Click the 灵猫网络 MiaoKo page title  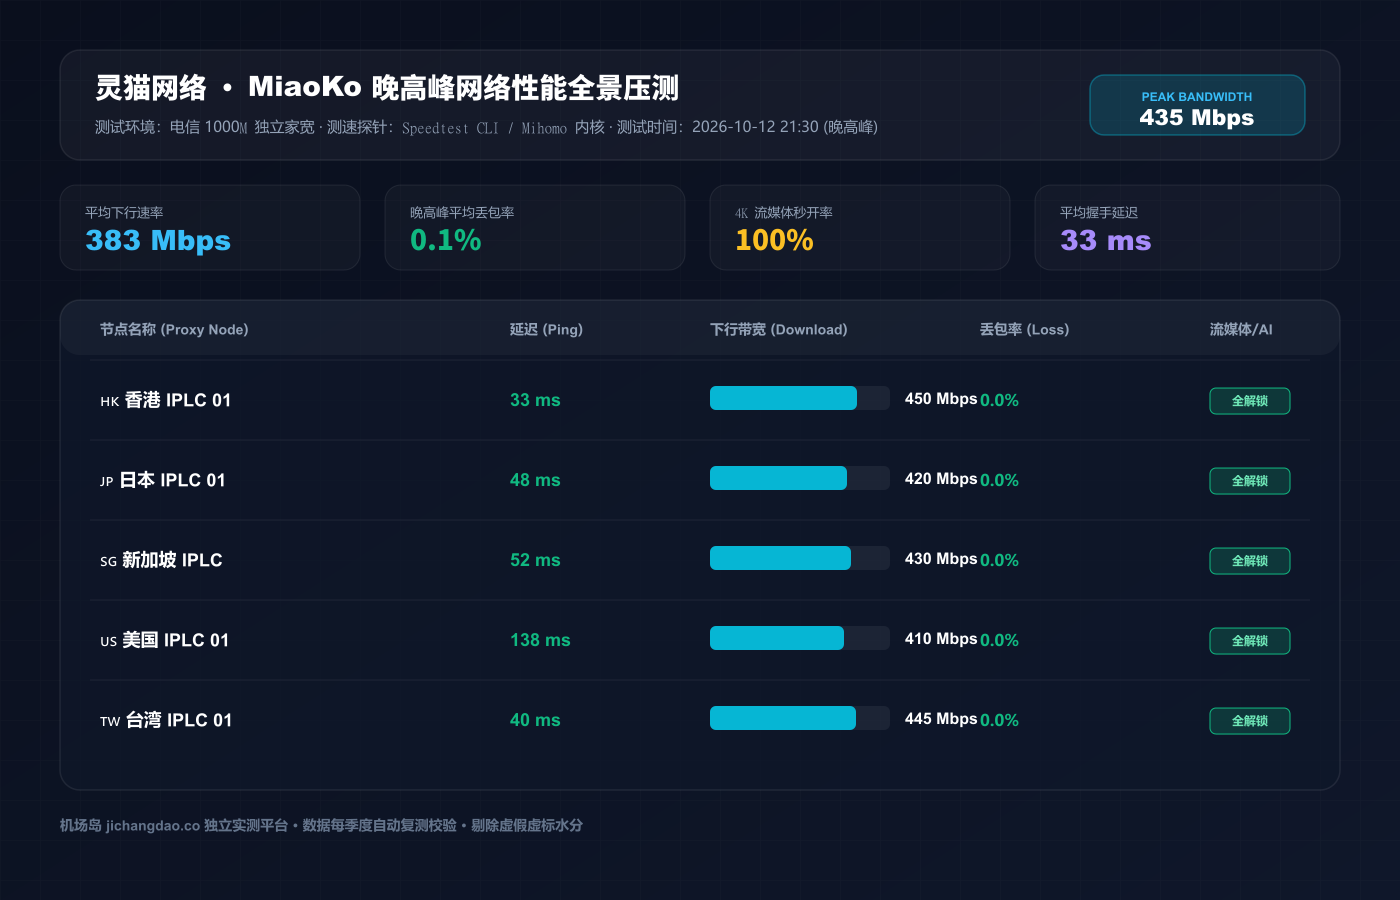pos(387,88)
